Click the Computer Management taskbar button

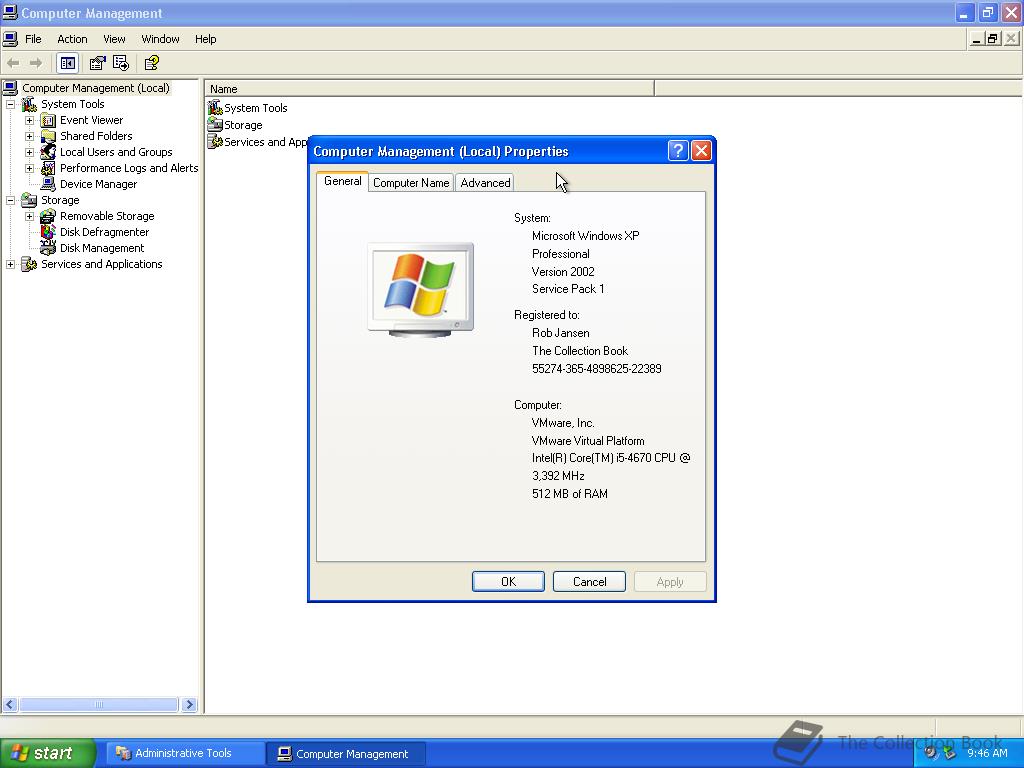(x=346, y=754)
